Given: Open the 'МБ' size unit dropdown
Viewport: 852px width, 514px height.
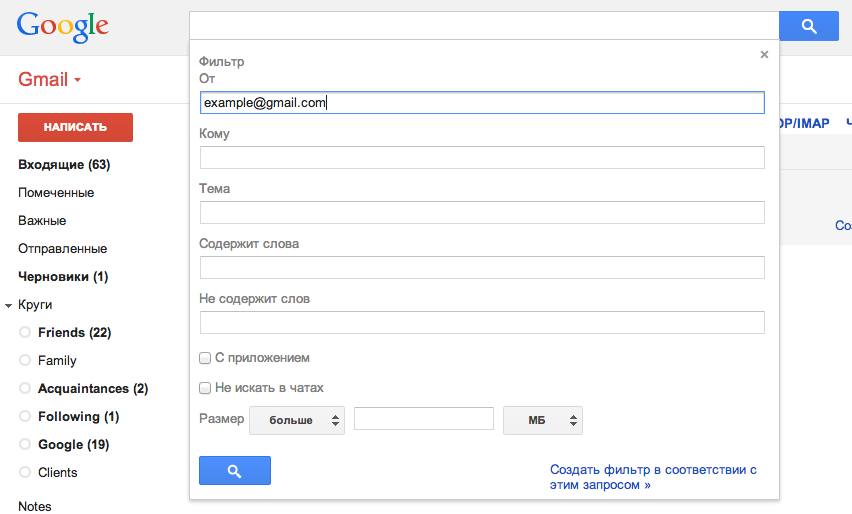Looking at the screenshot, I should coord(542,421).
